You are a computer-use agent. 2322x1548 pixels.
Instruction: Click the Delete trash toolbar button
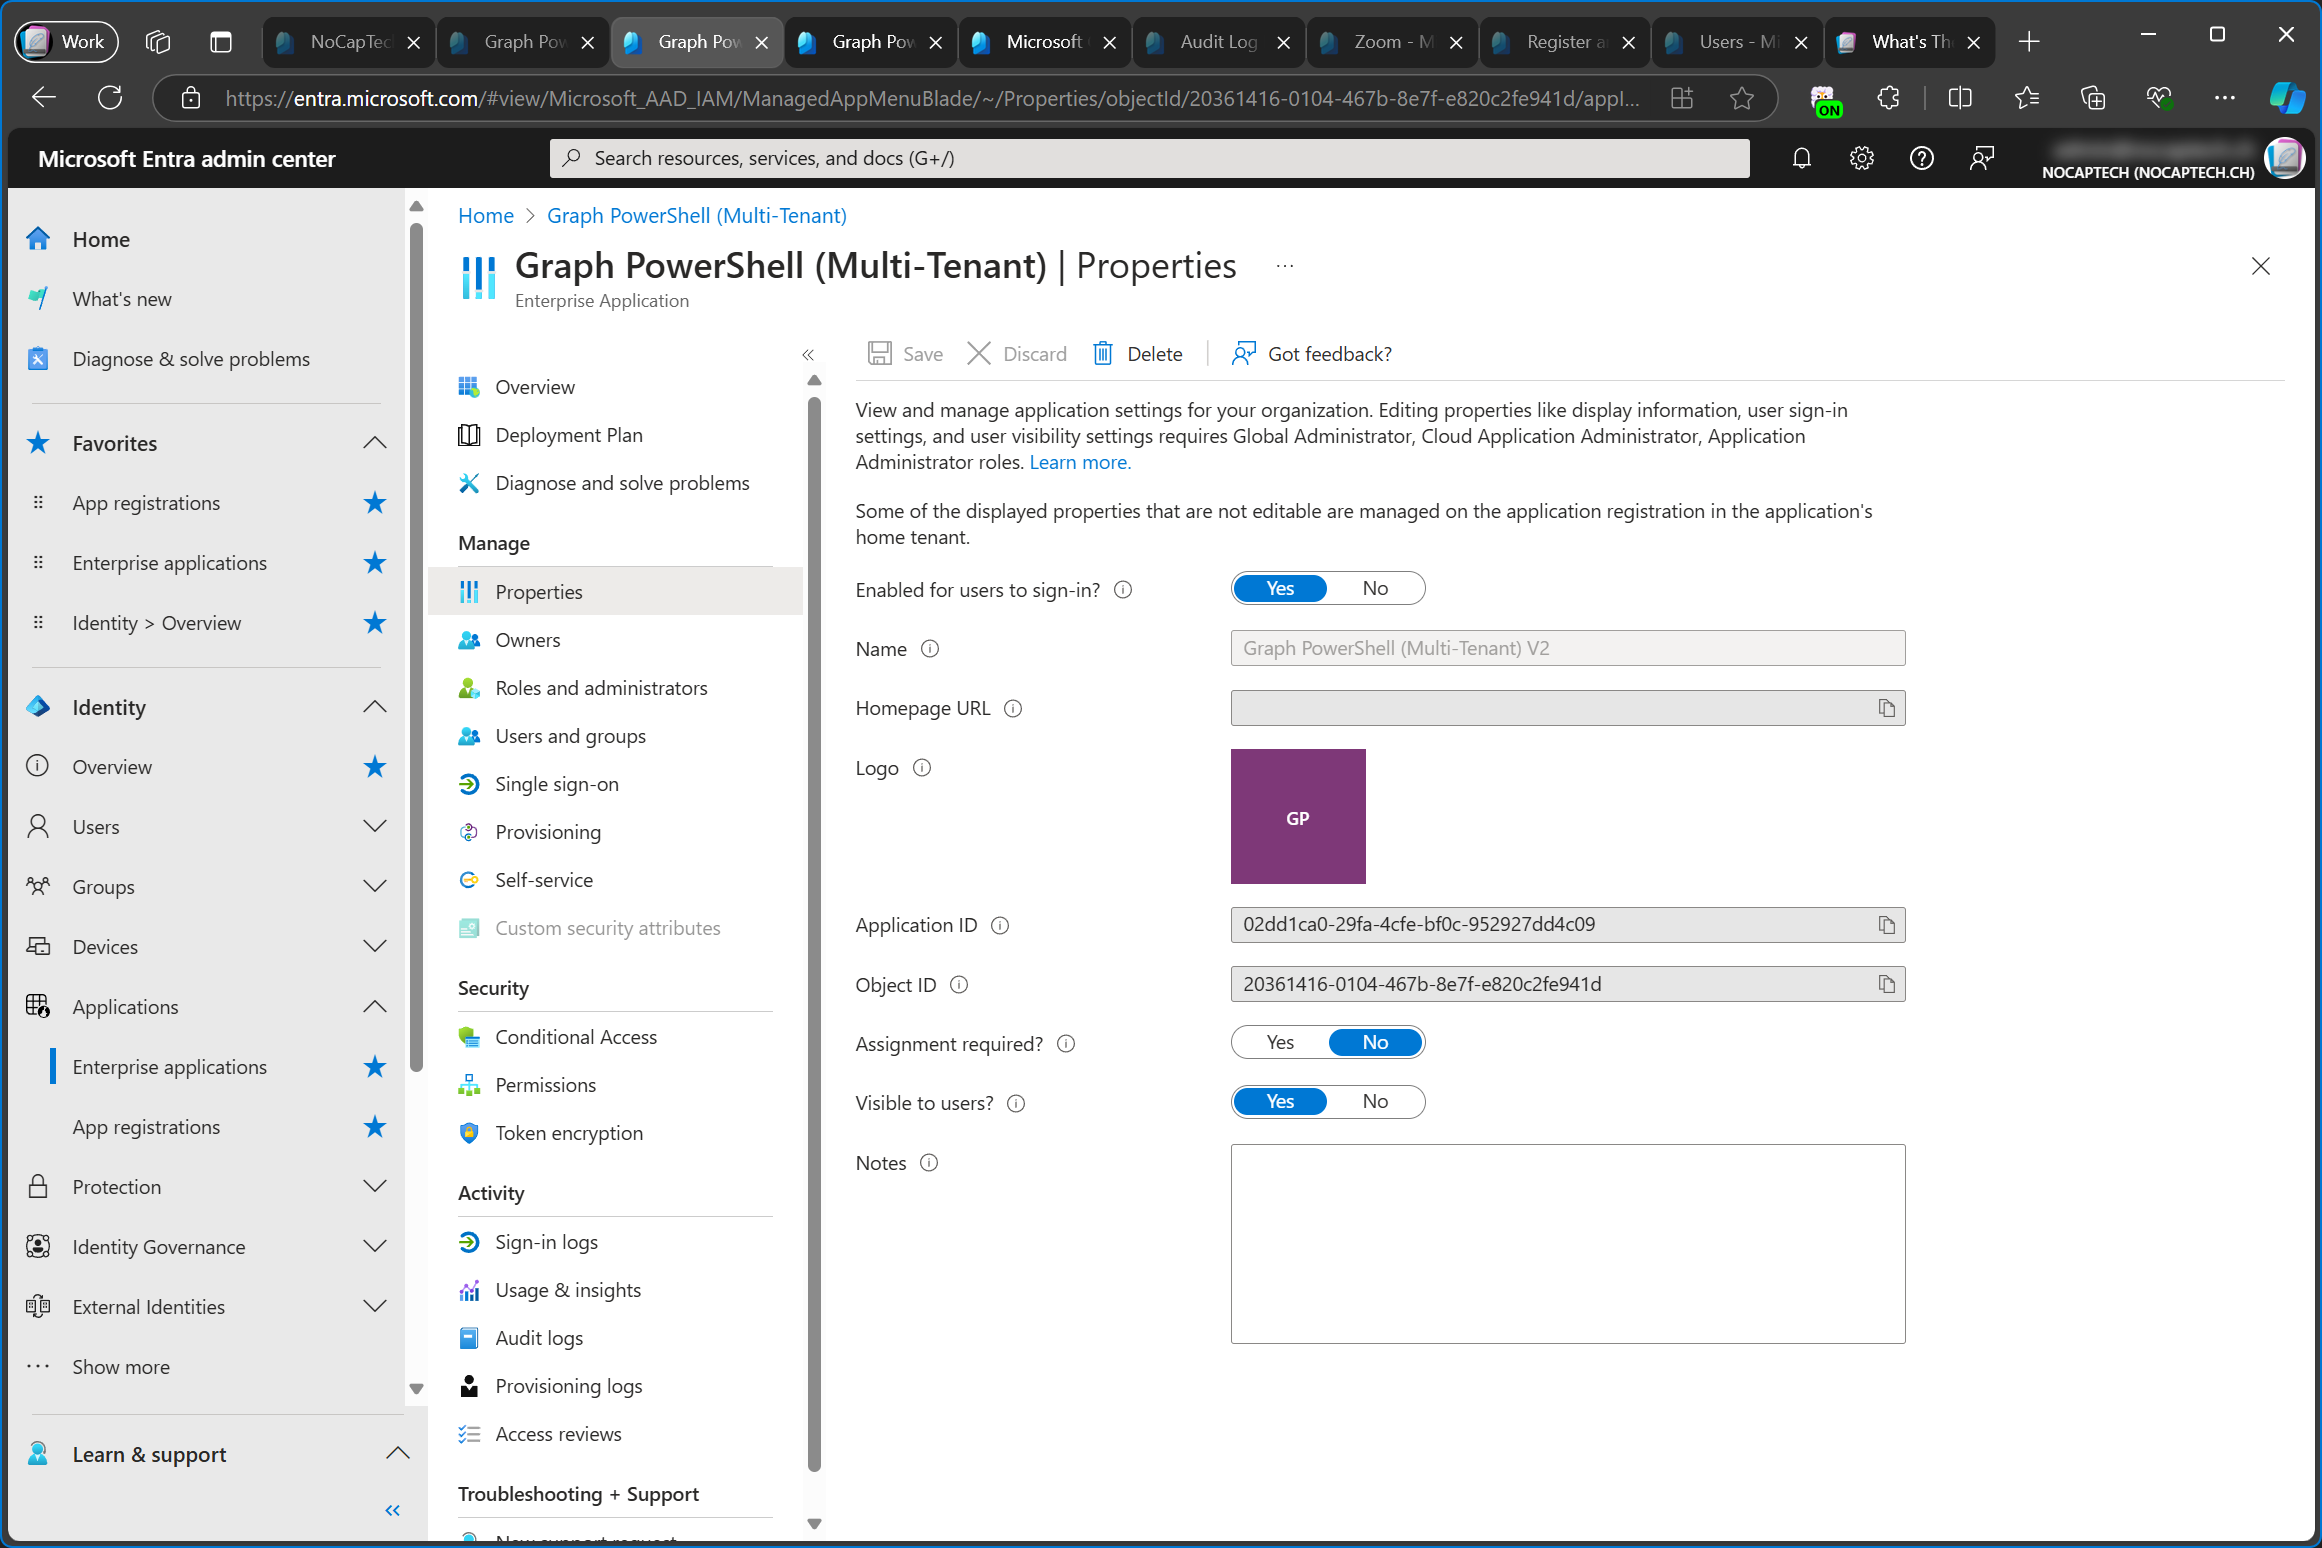pos(1138,354)
